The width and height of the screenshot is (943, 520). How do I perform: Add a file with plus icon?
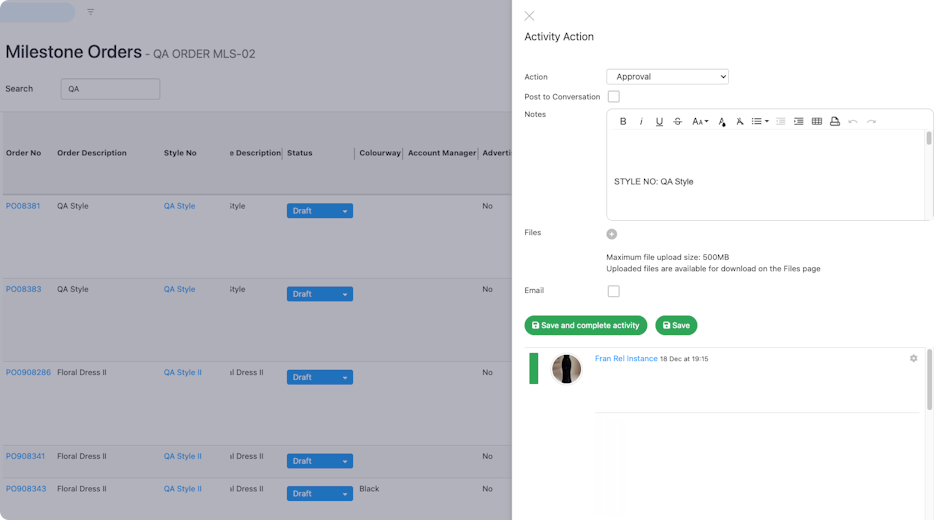pos(612,234)
